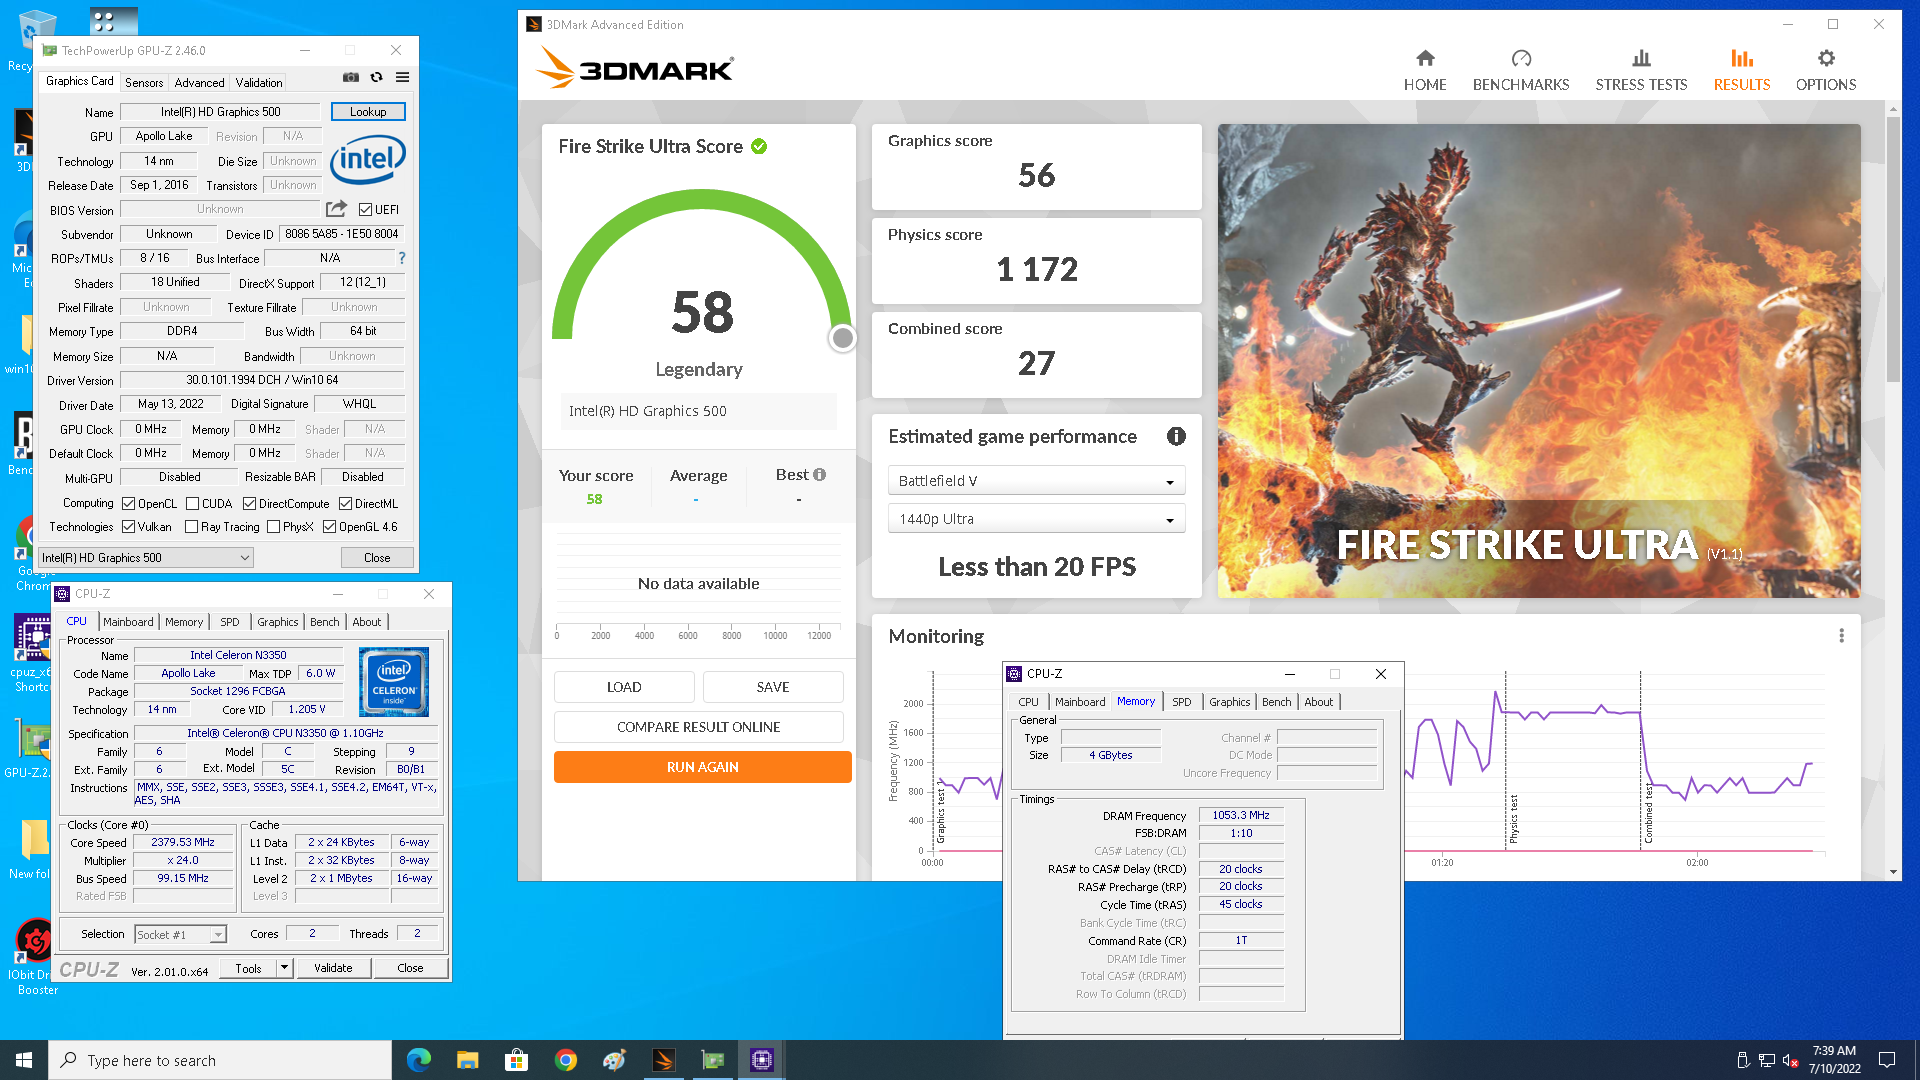The height and width of the screenshot is (1080, 1920).
Task: Click the info icon beside Estimated game performance
Action: click(x=1176, y=436)
